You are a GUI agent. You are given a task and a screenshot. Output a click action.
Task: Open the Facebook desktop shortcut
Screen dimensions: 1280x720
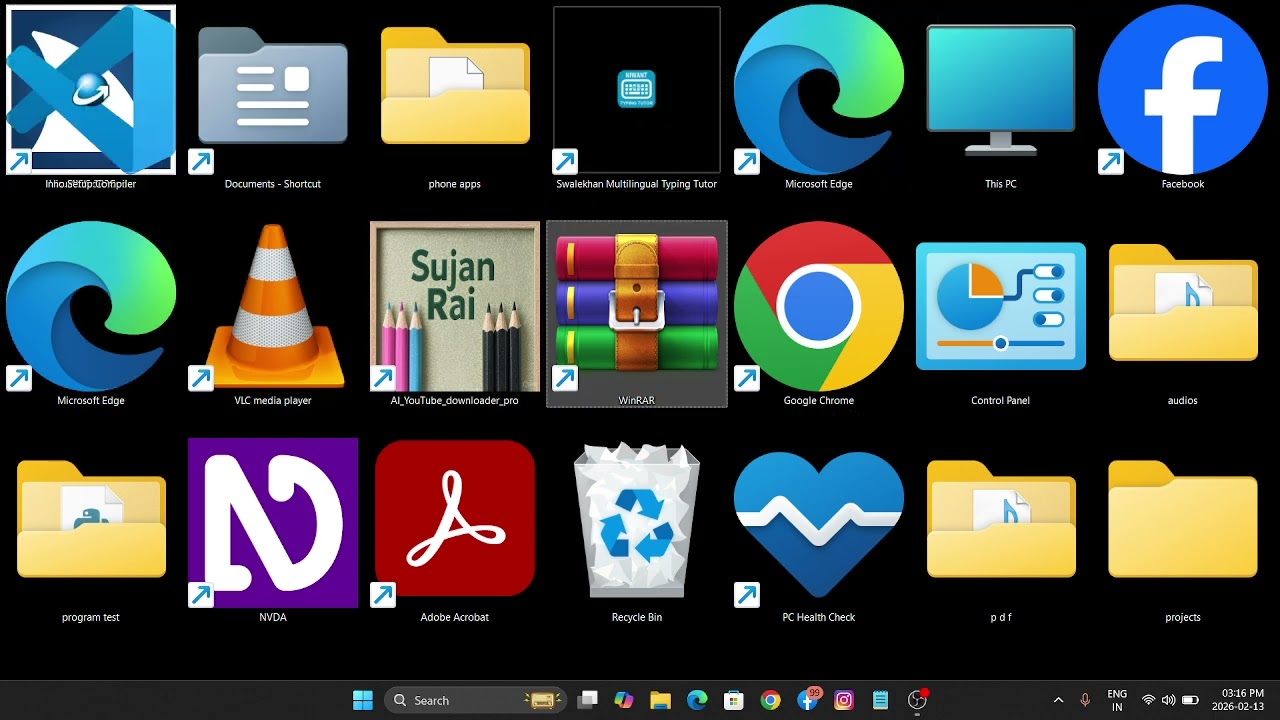tap(1183, 98)
